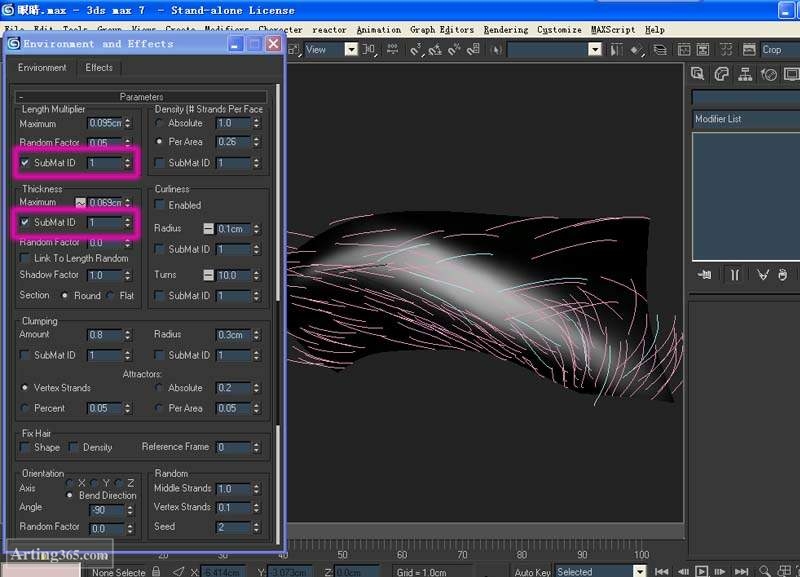
Task: Click the Align tool icon
Action: [x=636, y=49]
